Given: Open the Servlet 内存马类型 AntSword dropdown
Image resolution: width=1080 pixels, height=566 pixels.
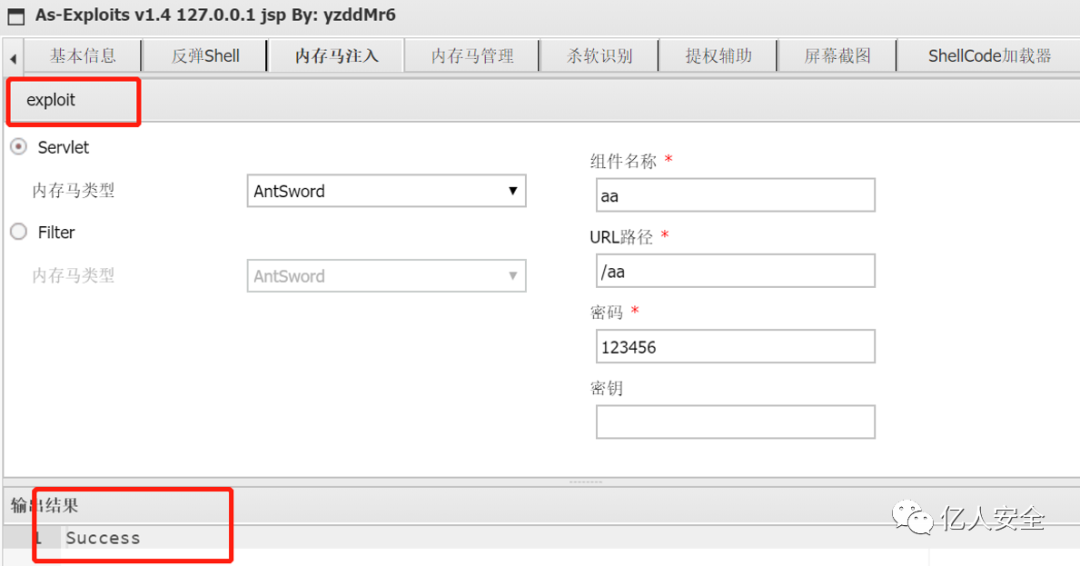Looking at the screenshot, I should (386, 191).
